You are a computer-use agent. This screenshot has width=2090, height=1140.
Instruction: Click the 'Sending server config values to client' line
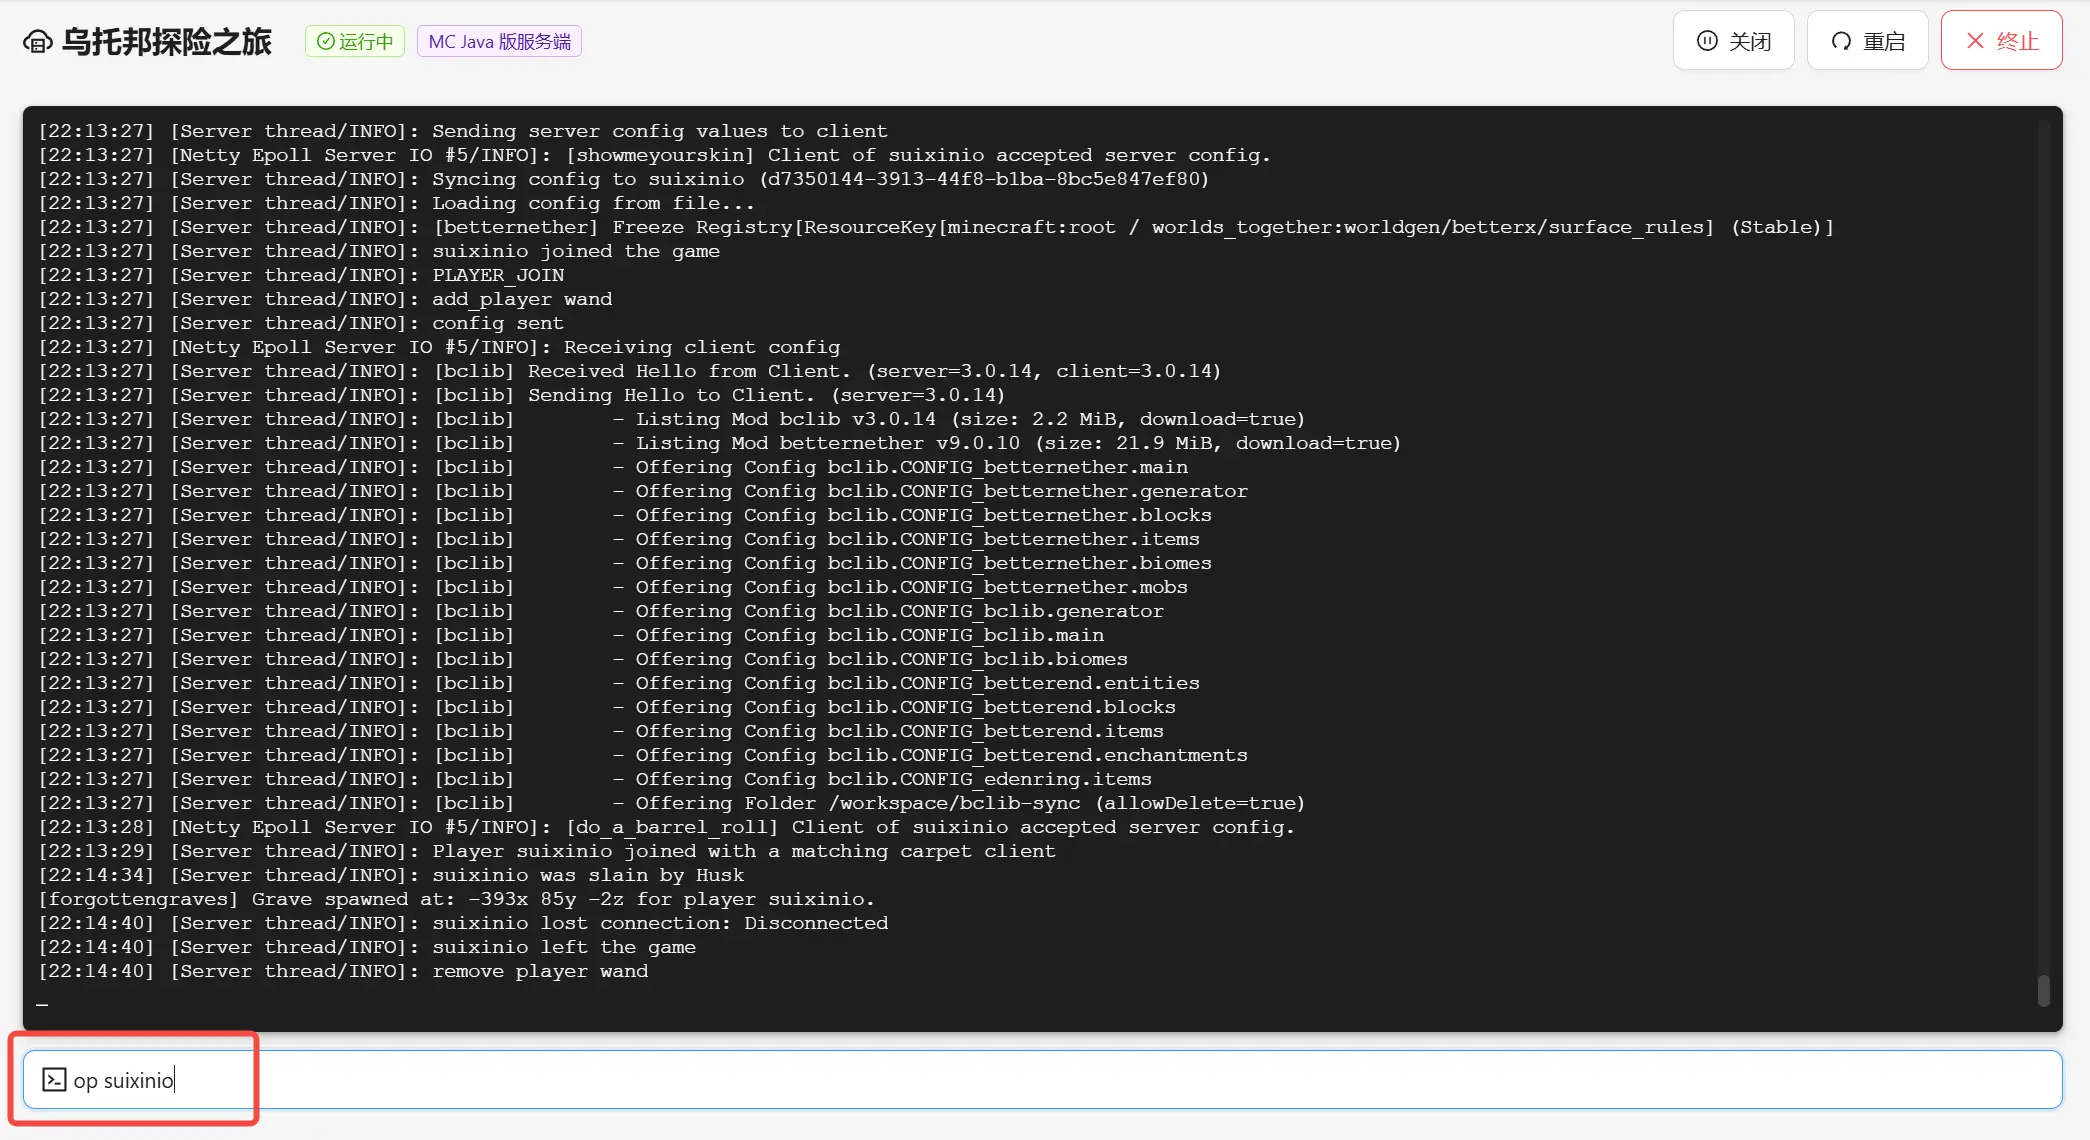tap(463, 131)
